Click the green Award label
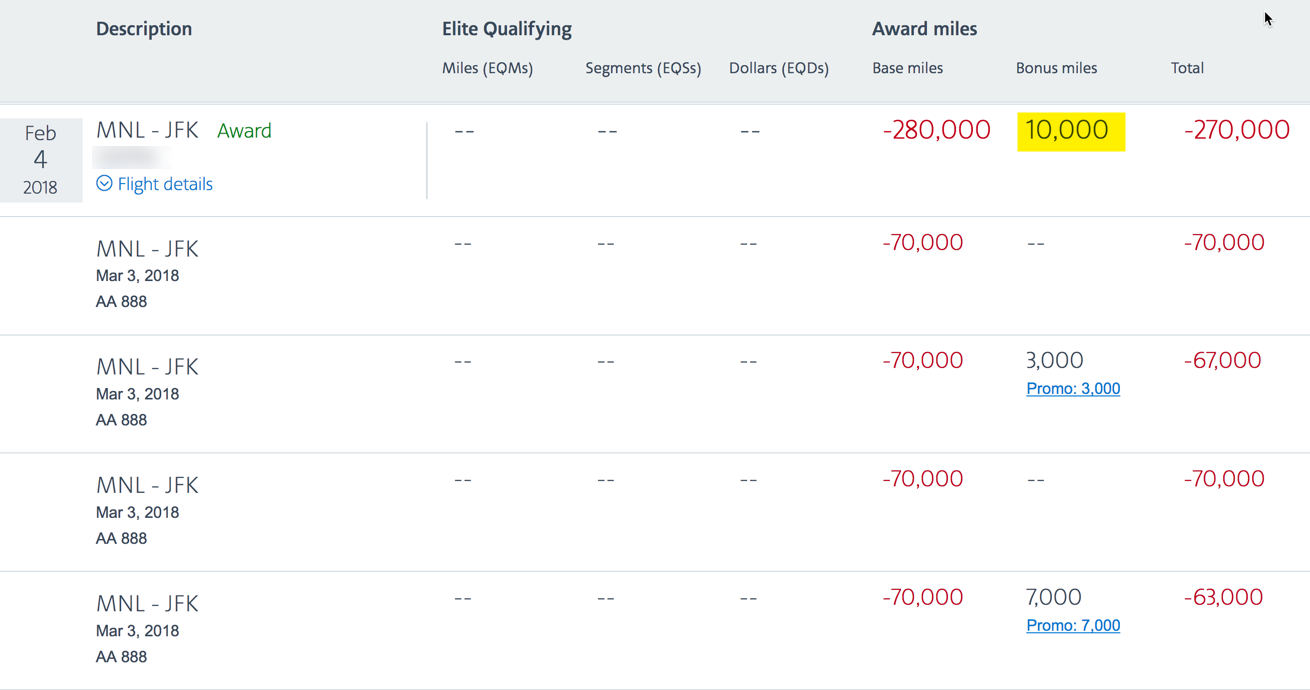 (244, 131)
